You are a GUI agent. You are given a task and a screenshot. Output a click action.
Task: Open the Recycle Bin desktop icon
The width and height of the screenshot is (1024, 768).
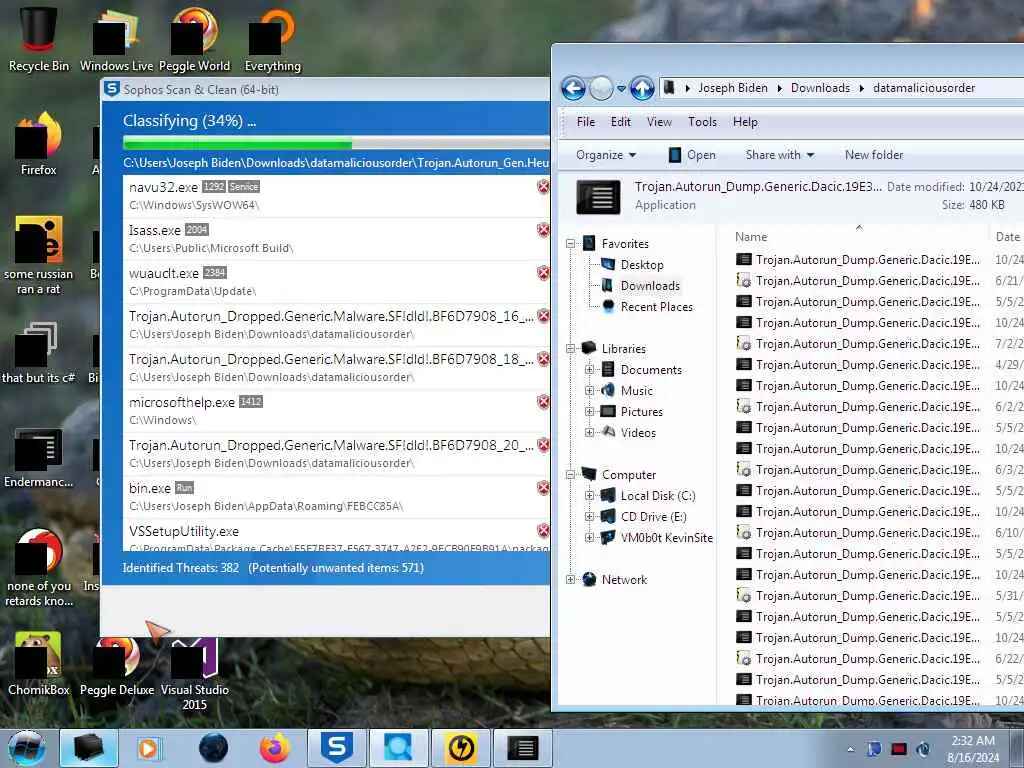pos(39,38)
